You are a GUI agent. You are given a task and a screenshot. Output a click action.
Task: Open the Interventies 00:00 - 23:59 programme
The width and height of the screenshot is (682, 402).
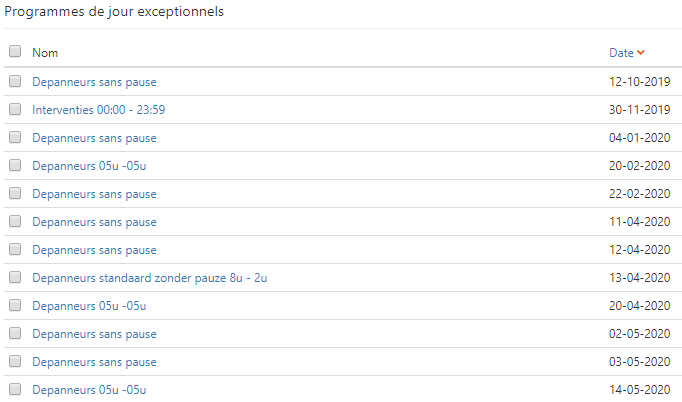tap(98, 110)
